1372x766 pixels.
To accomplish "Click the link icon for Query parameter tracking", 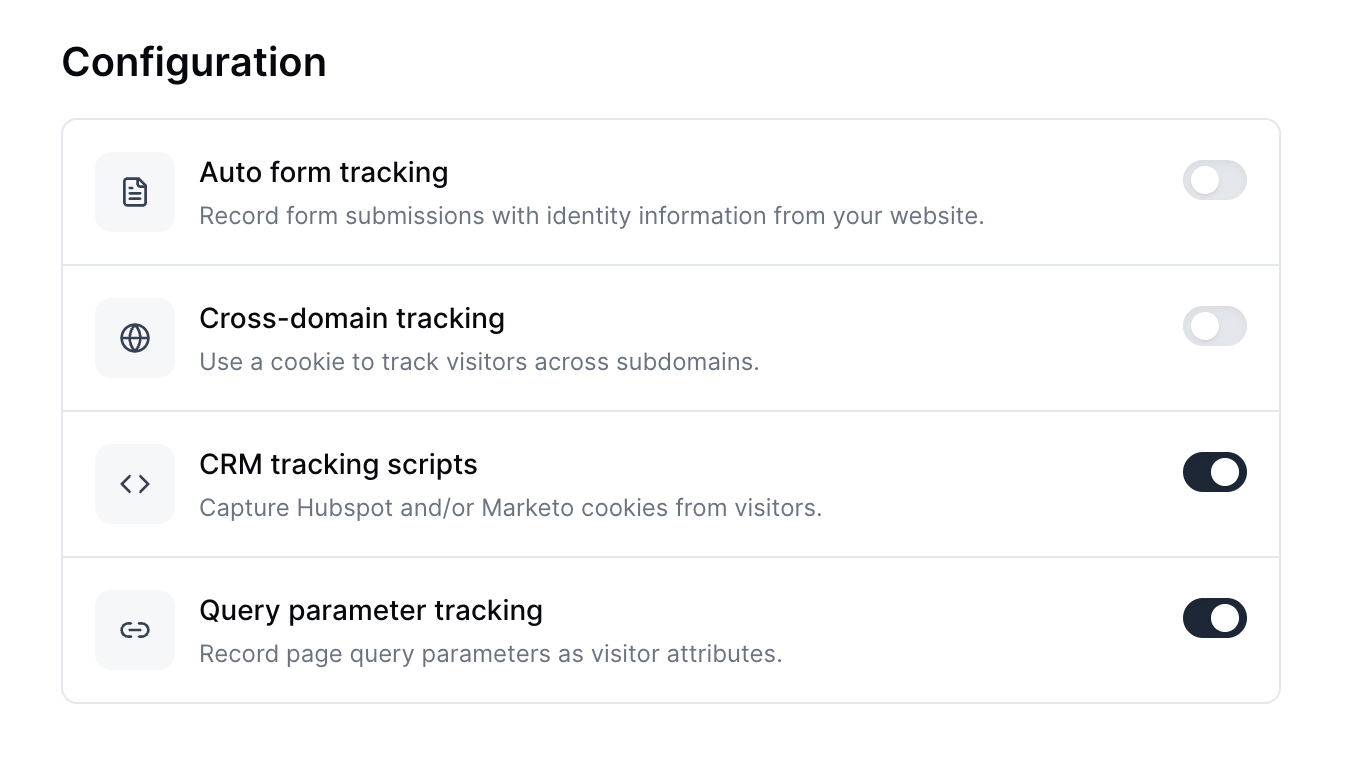I will click(135, 630).
